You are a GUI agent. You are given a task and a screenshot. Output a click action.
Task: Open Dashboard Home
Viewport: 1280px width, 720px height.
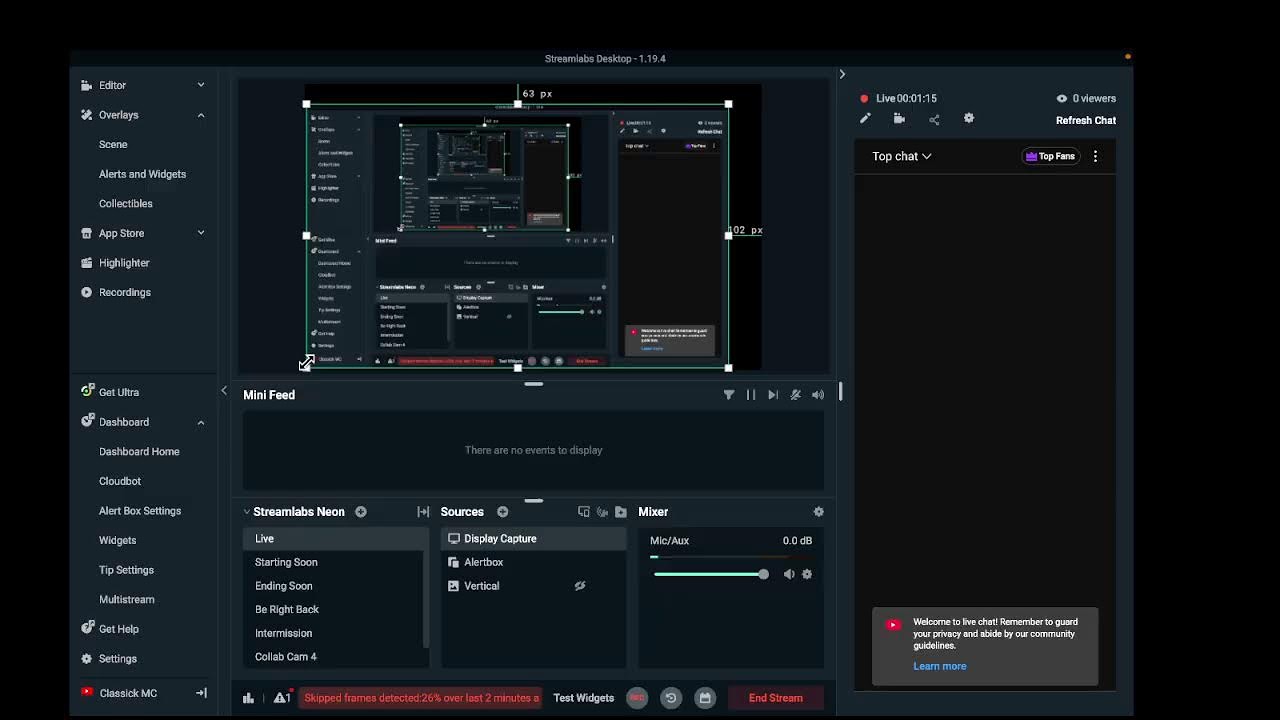pyautogui.click(x=139, y=452)
